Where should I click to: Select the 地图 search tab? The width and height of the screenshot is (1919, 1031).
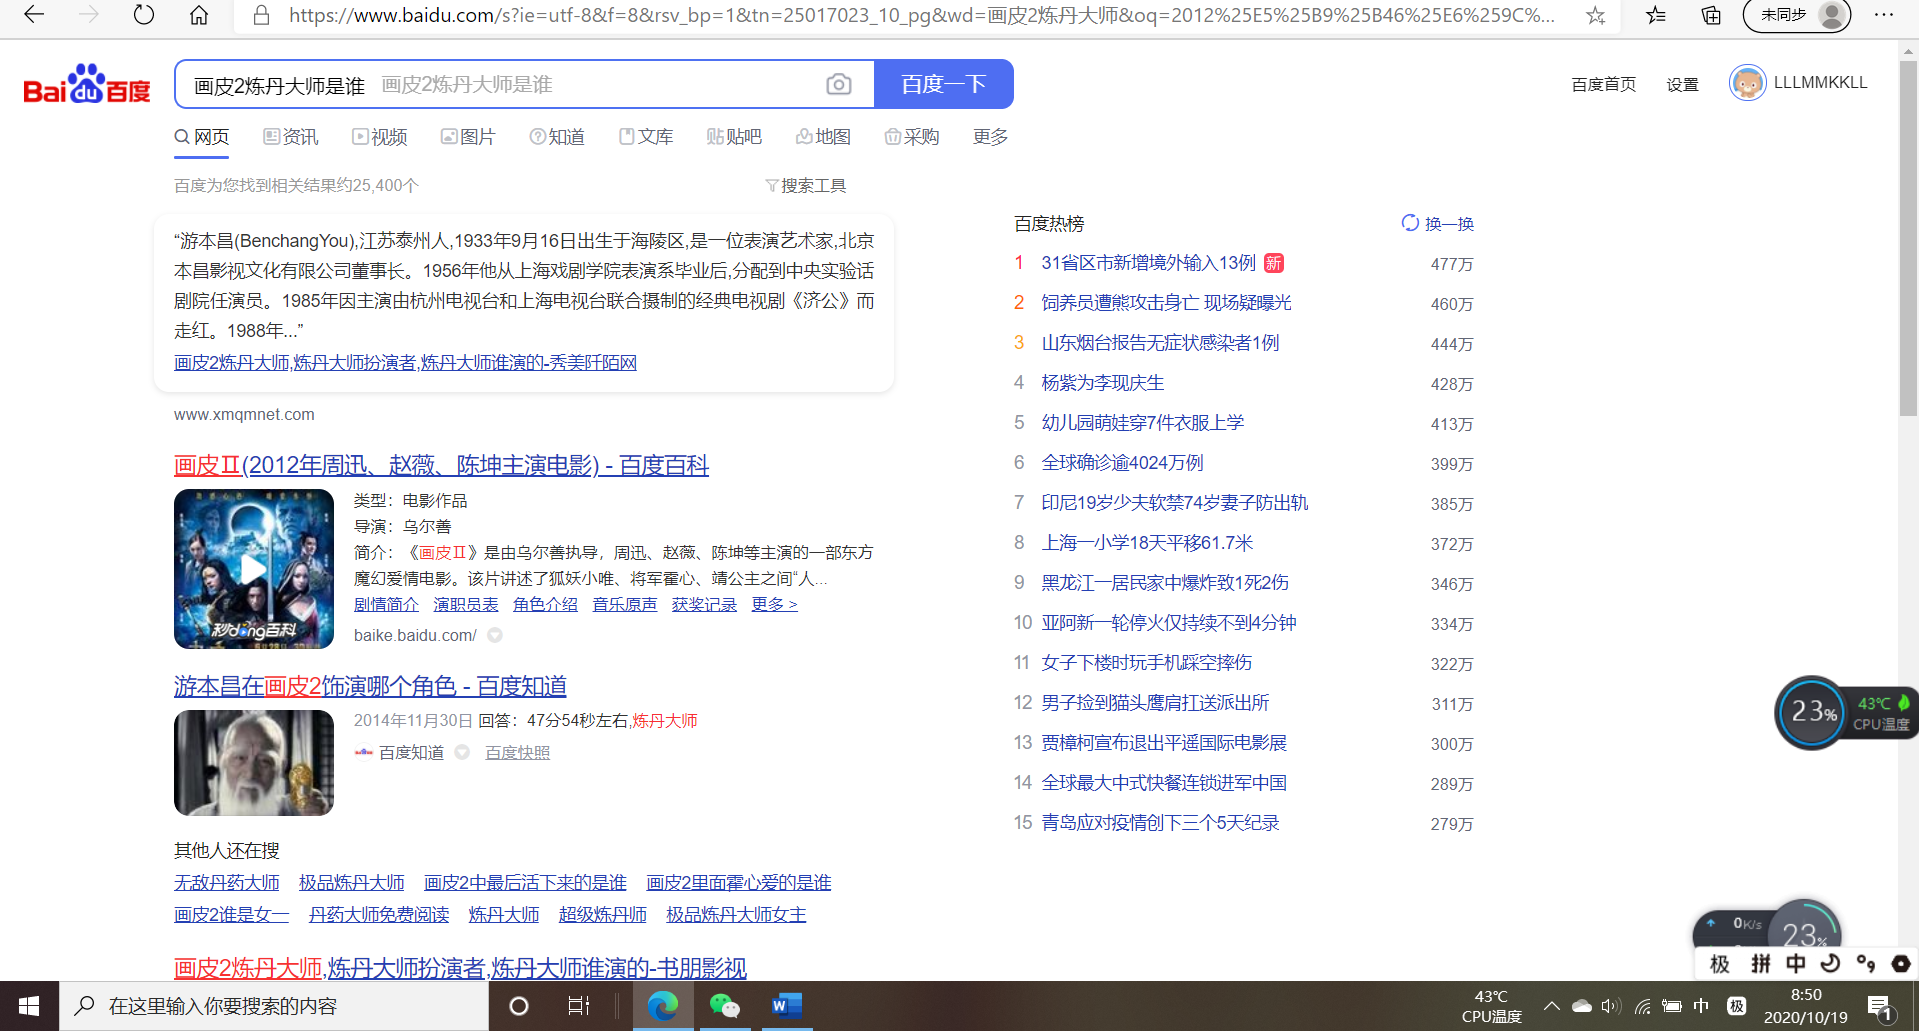pos(823,137)
